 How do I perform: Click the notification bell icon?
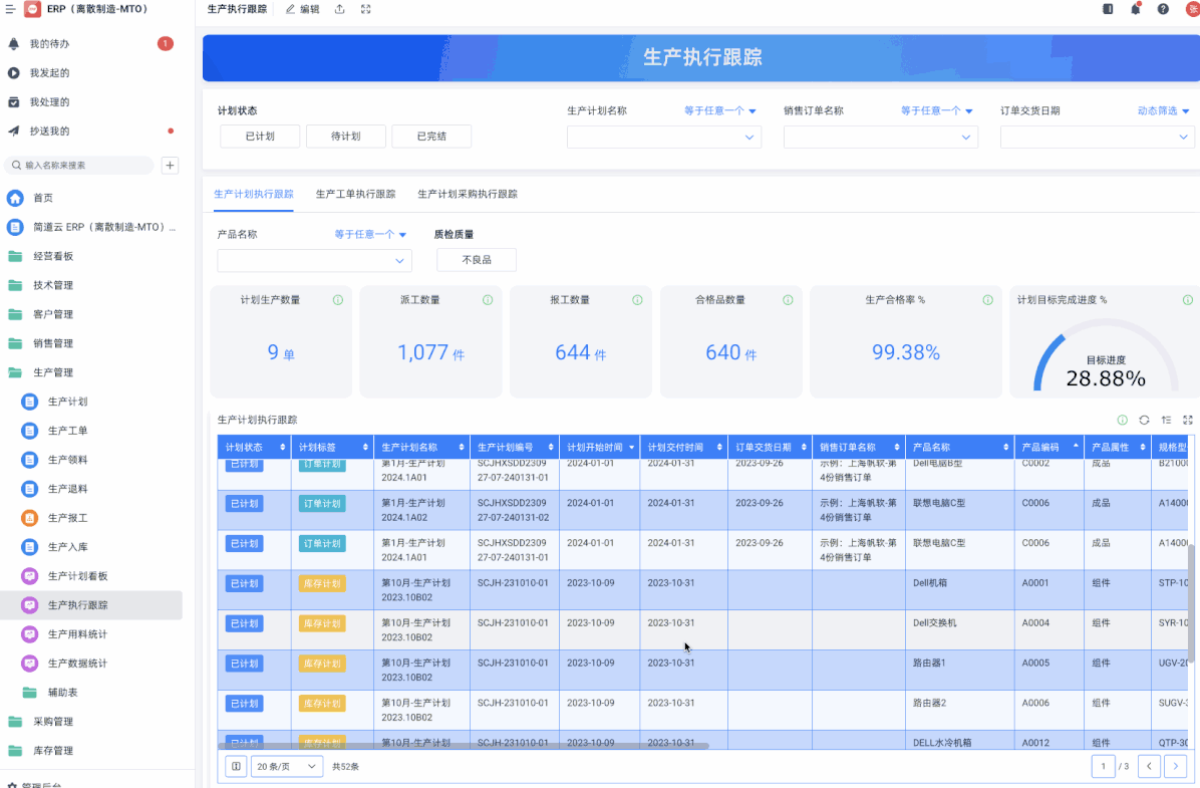pyautogui.click(x=1135, y=9)
